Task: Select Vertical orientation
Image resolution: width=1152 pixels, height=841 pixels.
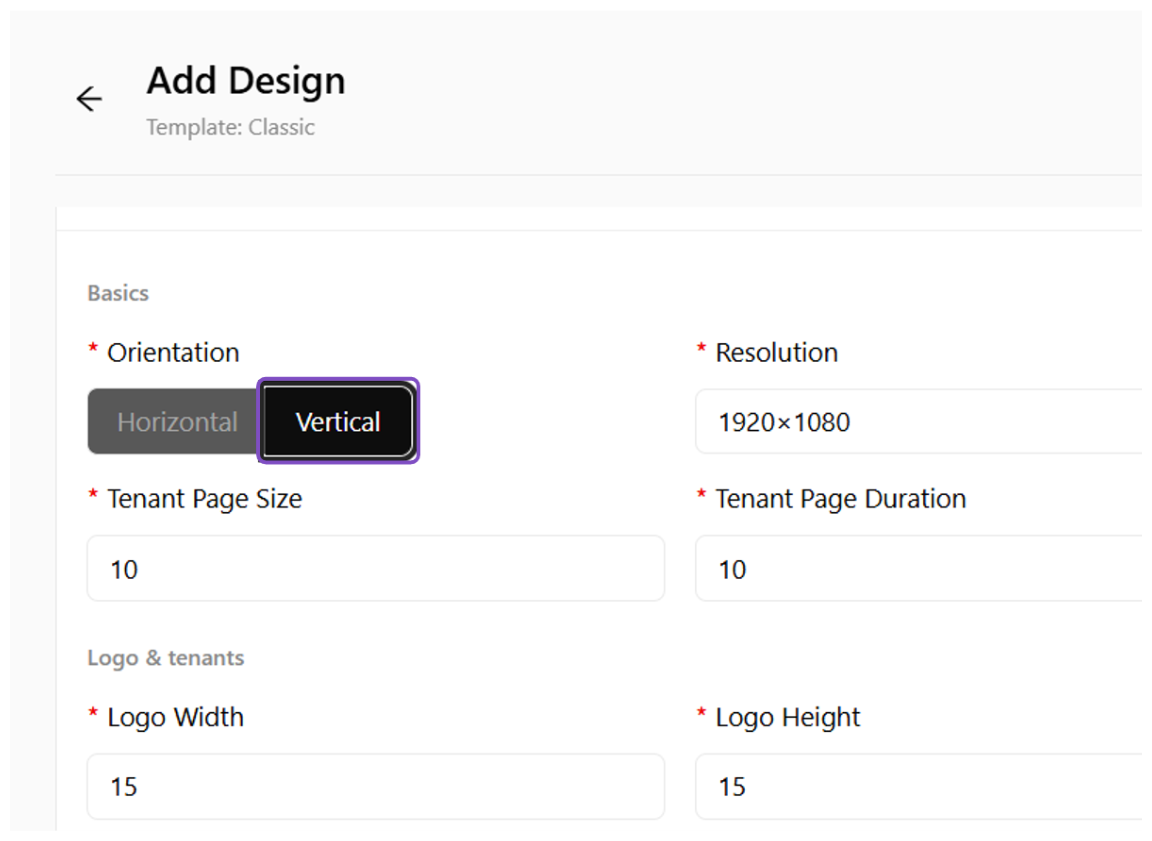Action: tap(338, 422)
